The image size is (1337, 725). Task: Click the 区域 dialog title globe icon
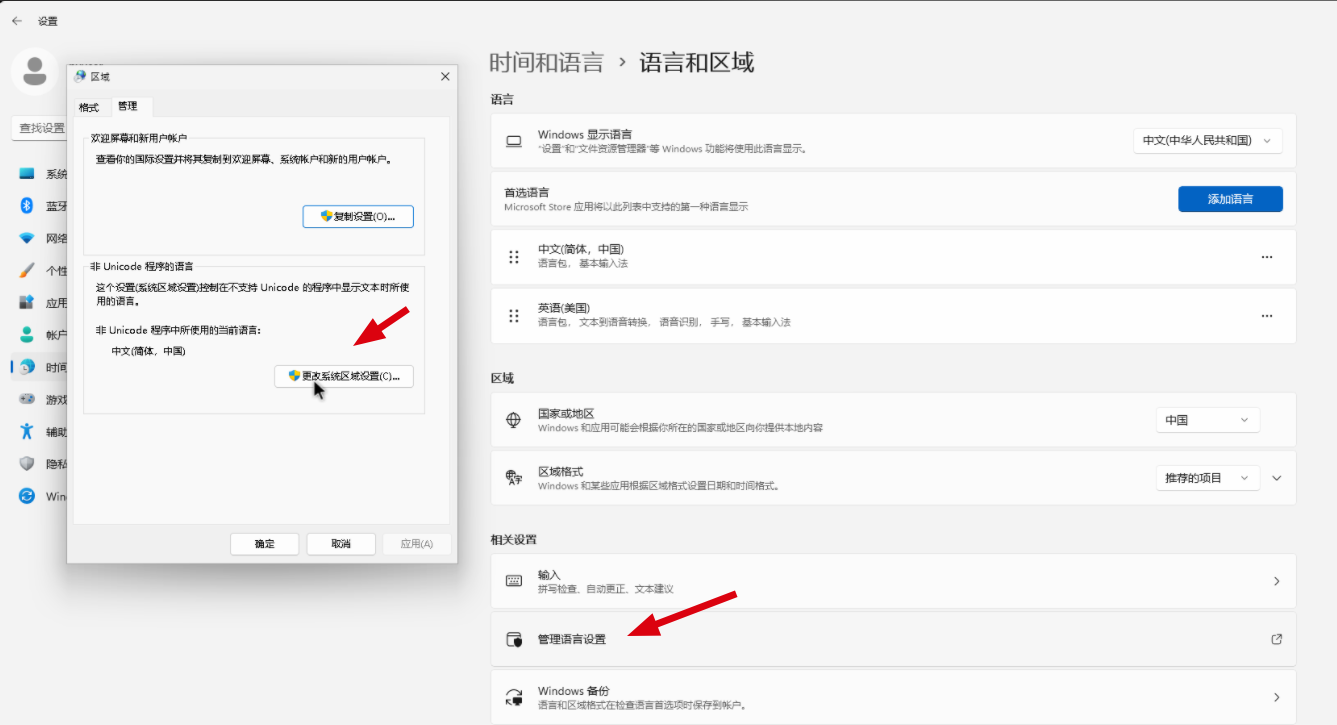pos(80,76)
